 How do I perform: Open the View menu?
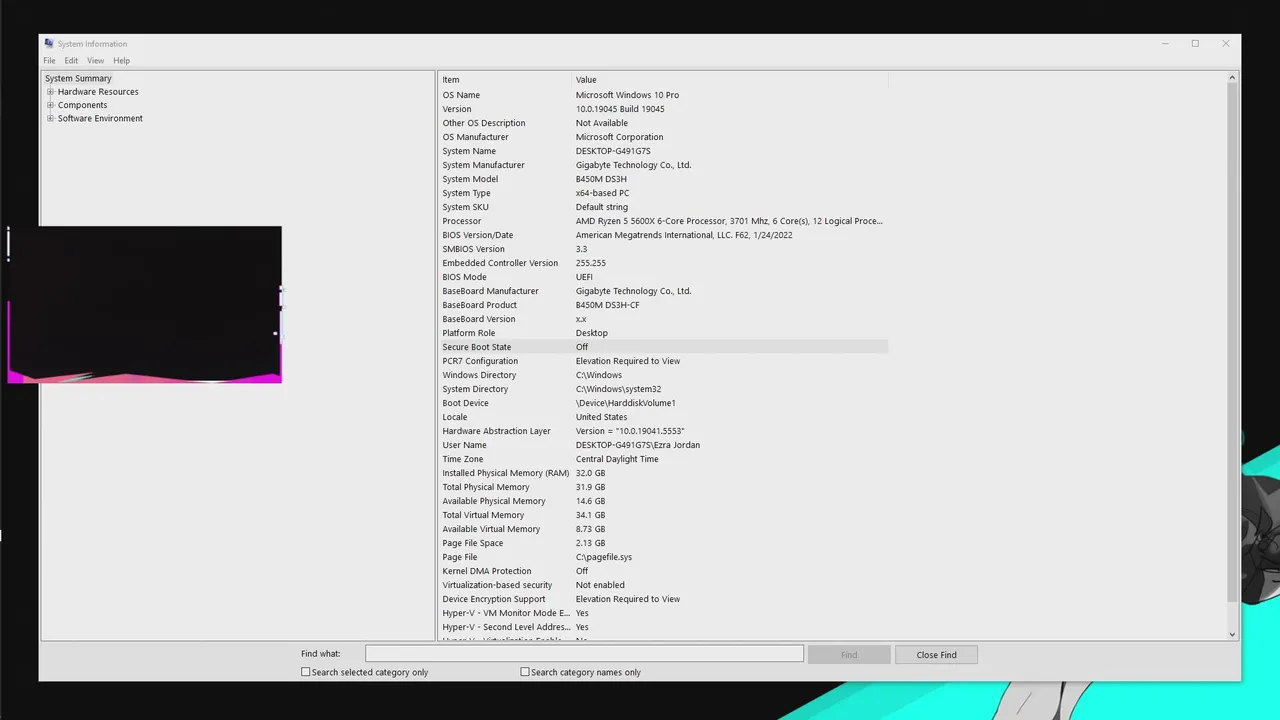pos(95,61)
